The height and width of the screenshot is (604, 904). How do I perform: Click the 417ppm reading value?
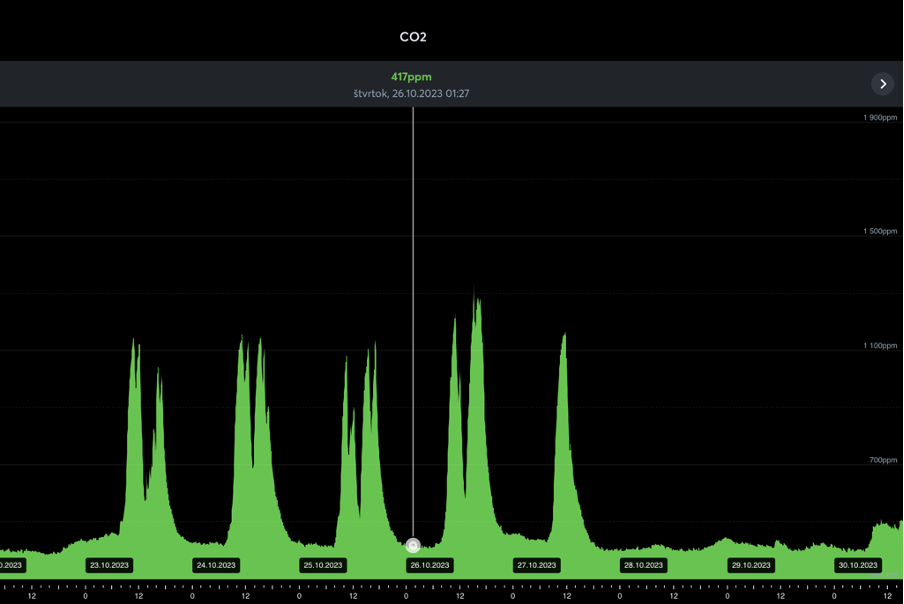click(x=411, y=77)
